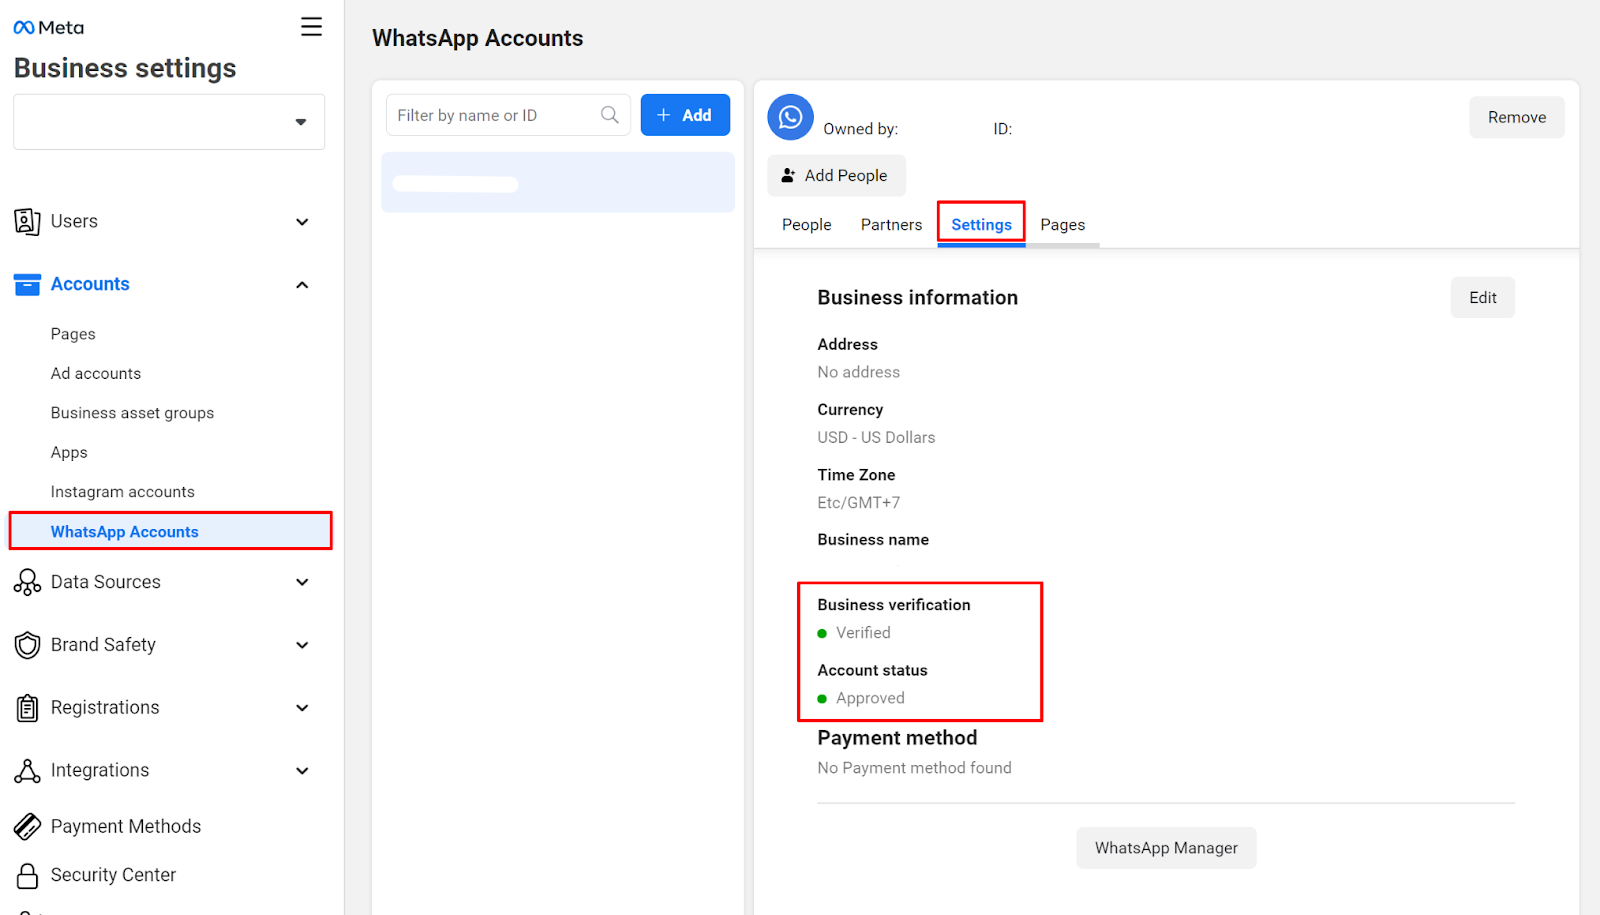Image resolution: width=1600 pixels, height=915 pixels.
Task: Click the Users sidebar icon
Action: point(27,221)
